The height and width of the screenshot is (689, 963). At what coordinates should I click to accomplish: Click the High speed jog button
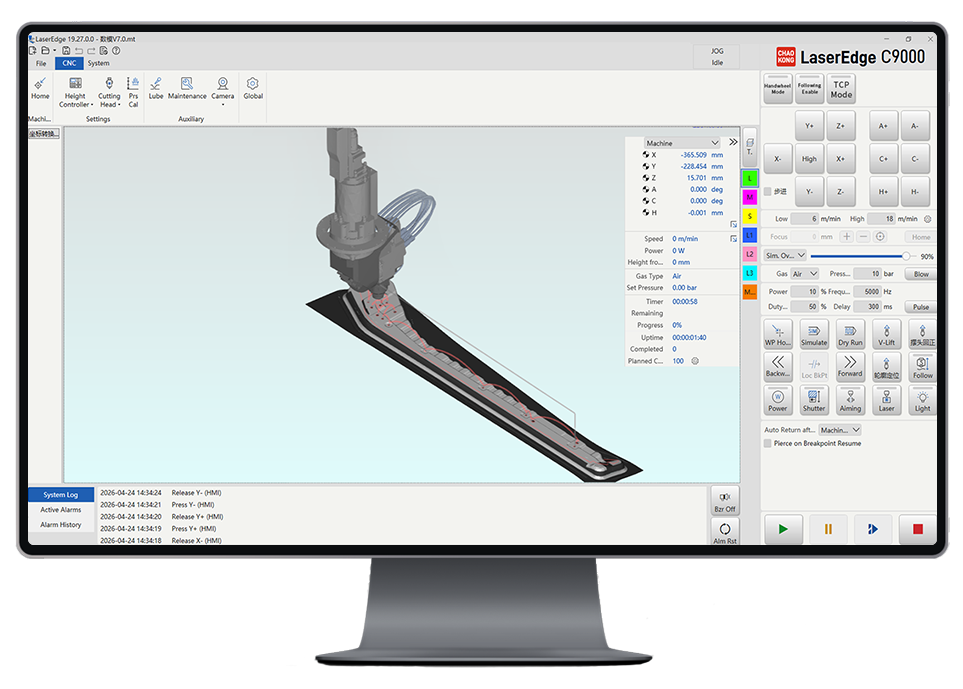809,158
